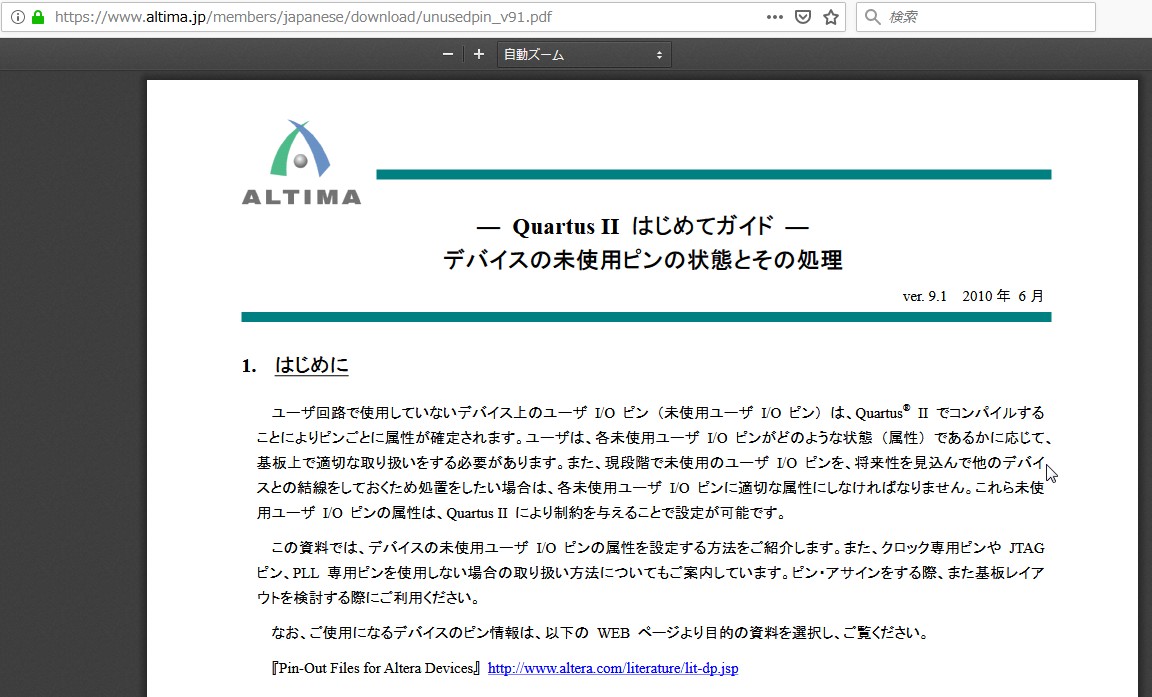Viewport: 1152px width, 697px height.
Task: Open the page actions three-dot menu
Action: pyautogui.click(x=774, y=16)
